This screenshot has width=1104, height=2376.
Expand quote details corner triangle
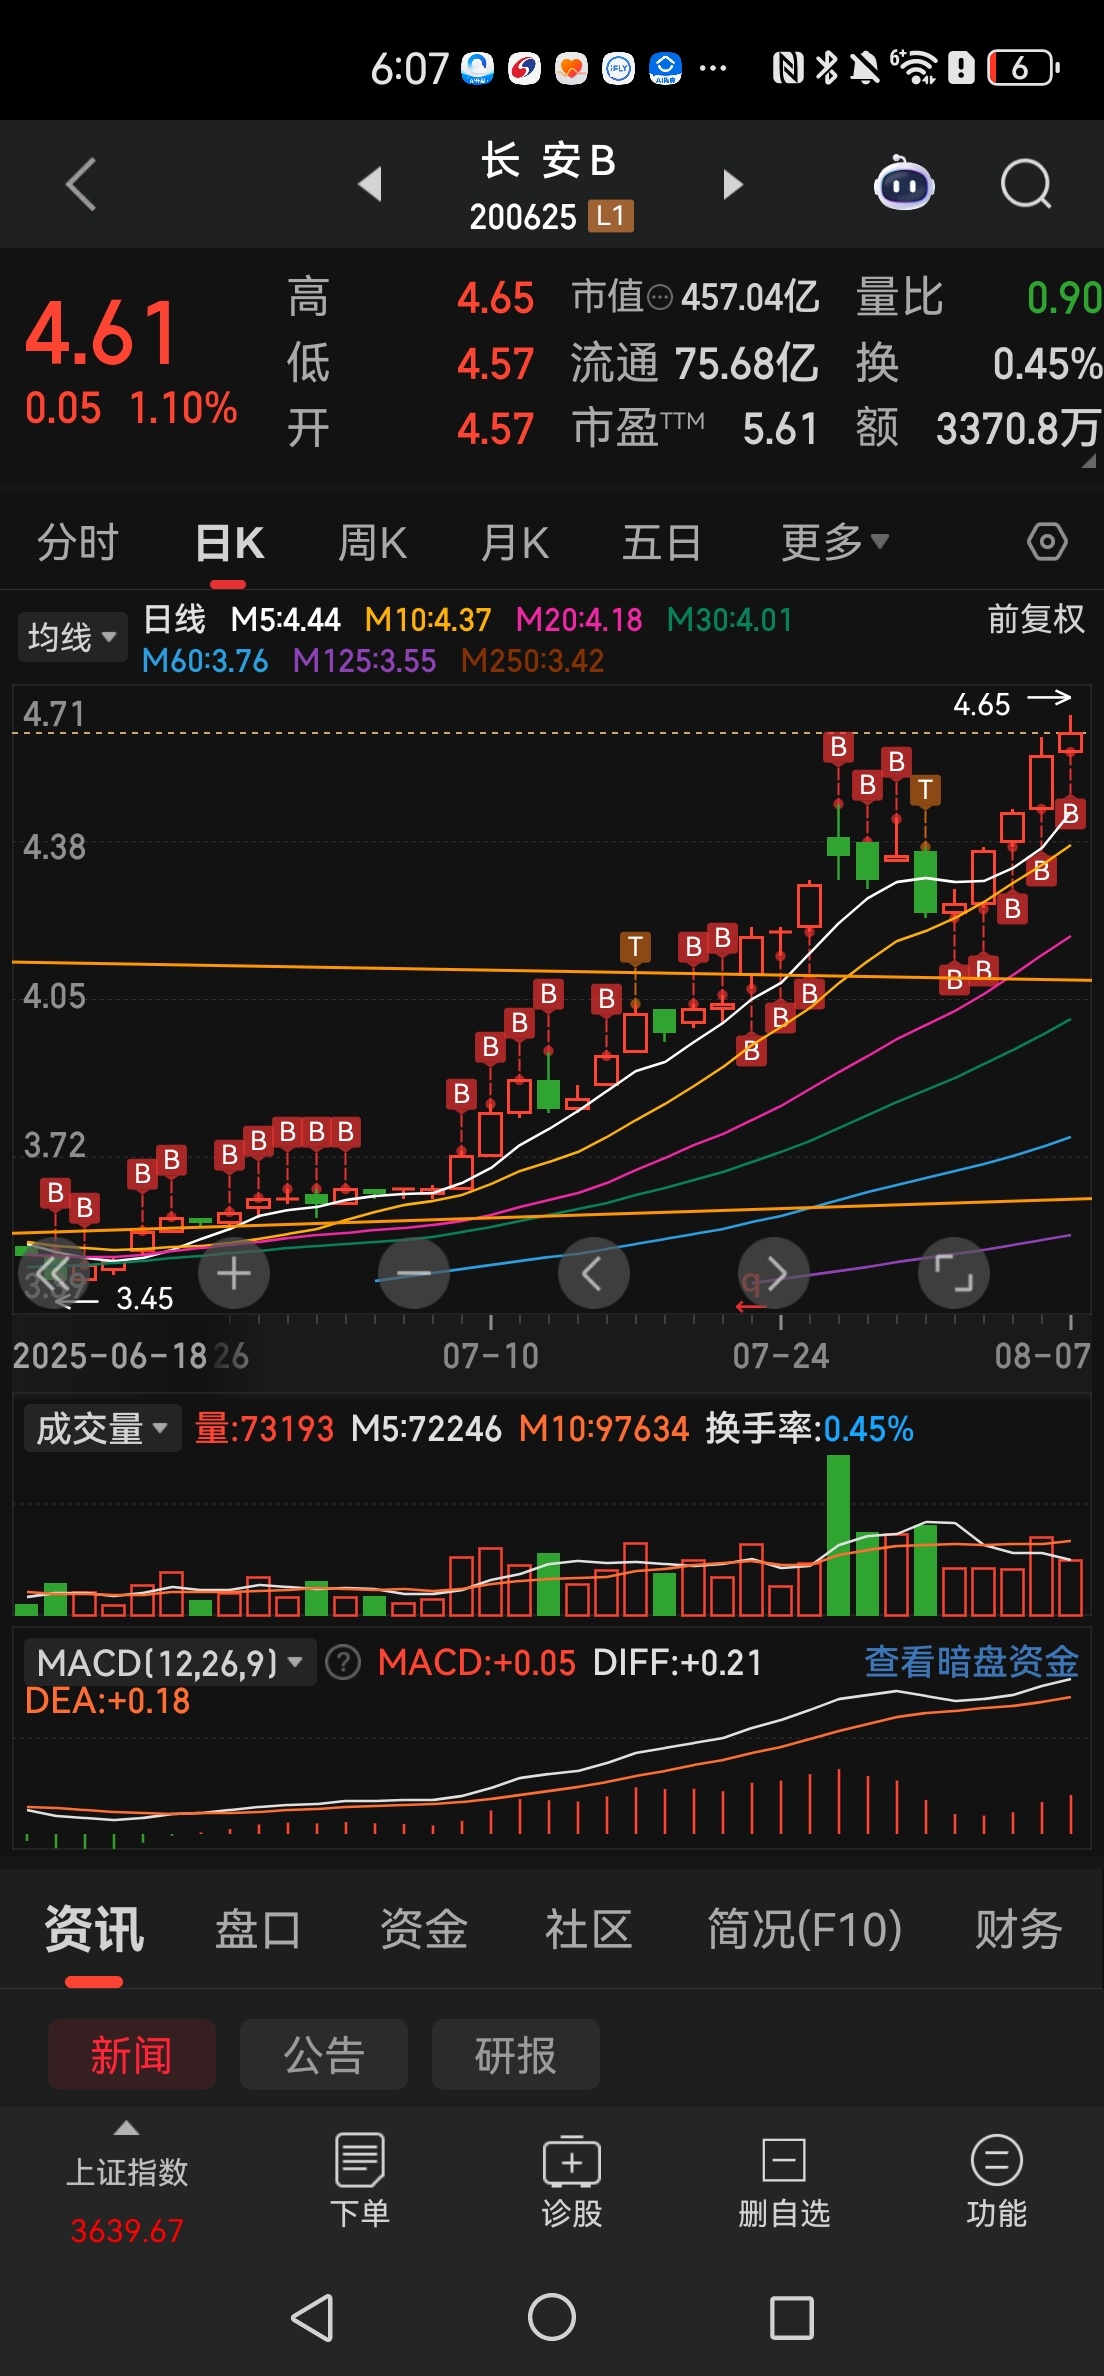(1088, 463)
